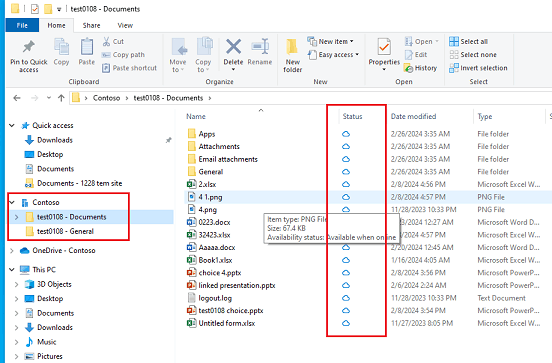Select test0108 - General folder
The width and height of the screenshot is (552, 363).
point(60,231)
